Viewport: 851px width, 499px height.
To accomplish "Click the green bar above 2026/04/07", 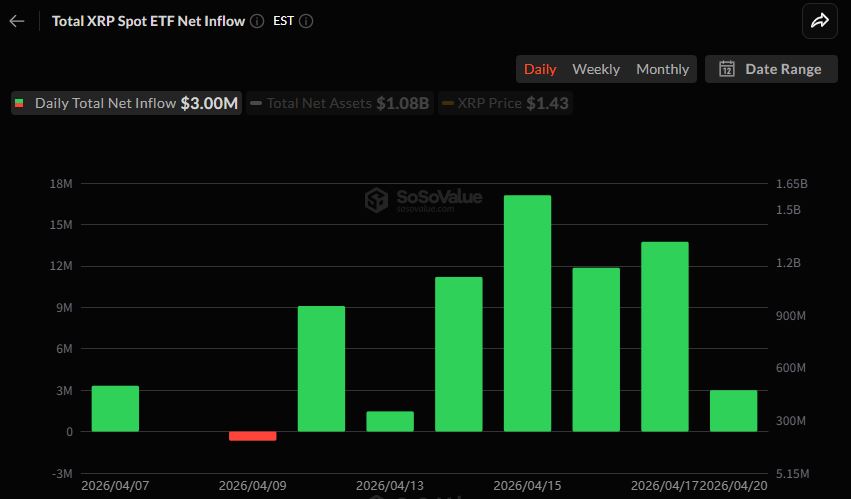I will pos(115,408).
